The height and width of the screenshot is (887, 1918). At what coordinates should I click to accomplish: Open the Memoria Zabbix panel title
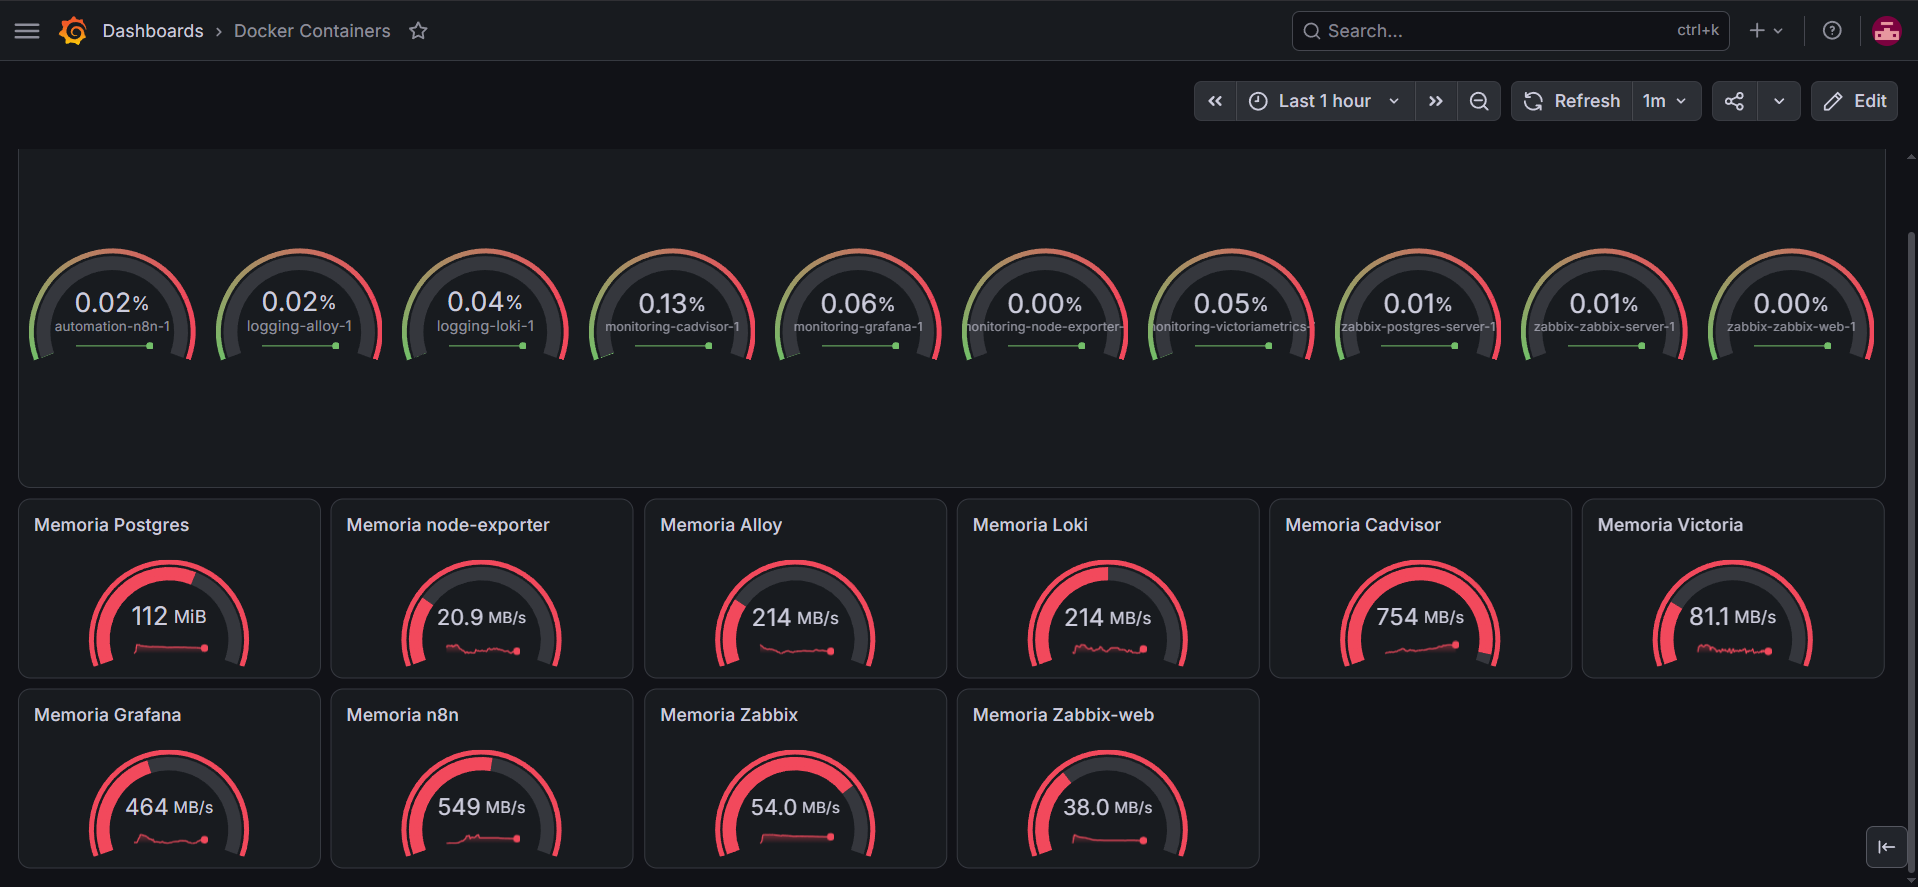click(x=729, y=715)
